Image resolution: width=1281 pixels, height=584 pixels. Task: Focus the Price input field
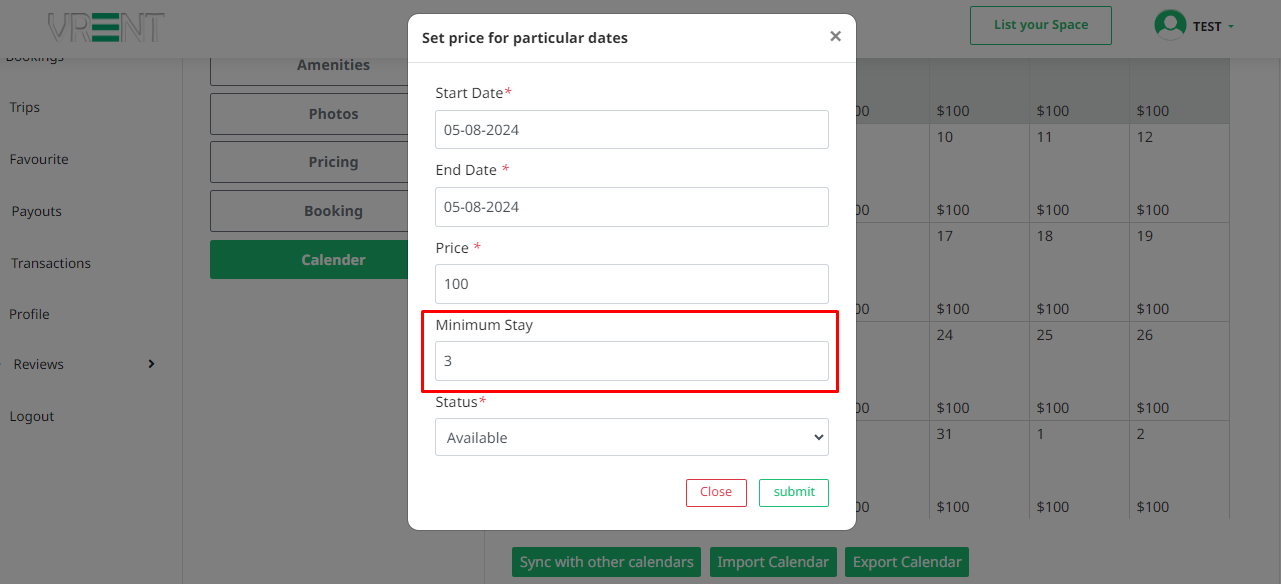coord(631,284)
